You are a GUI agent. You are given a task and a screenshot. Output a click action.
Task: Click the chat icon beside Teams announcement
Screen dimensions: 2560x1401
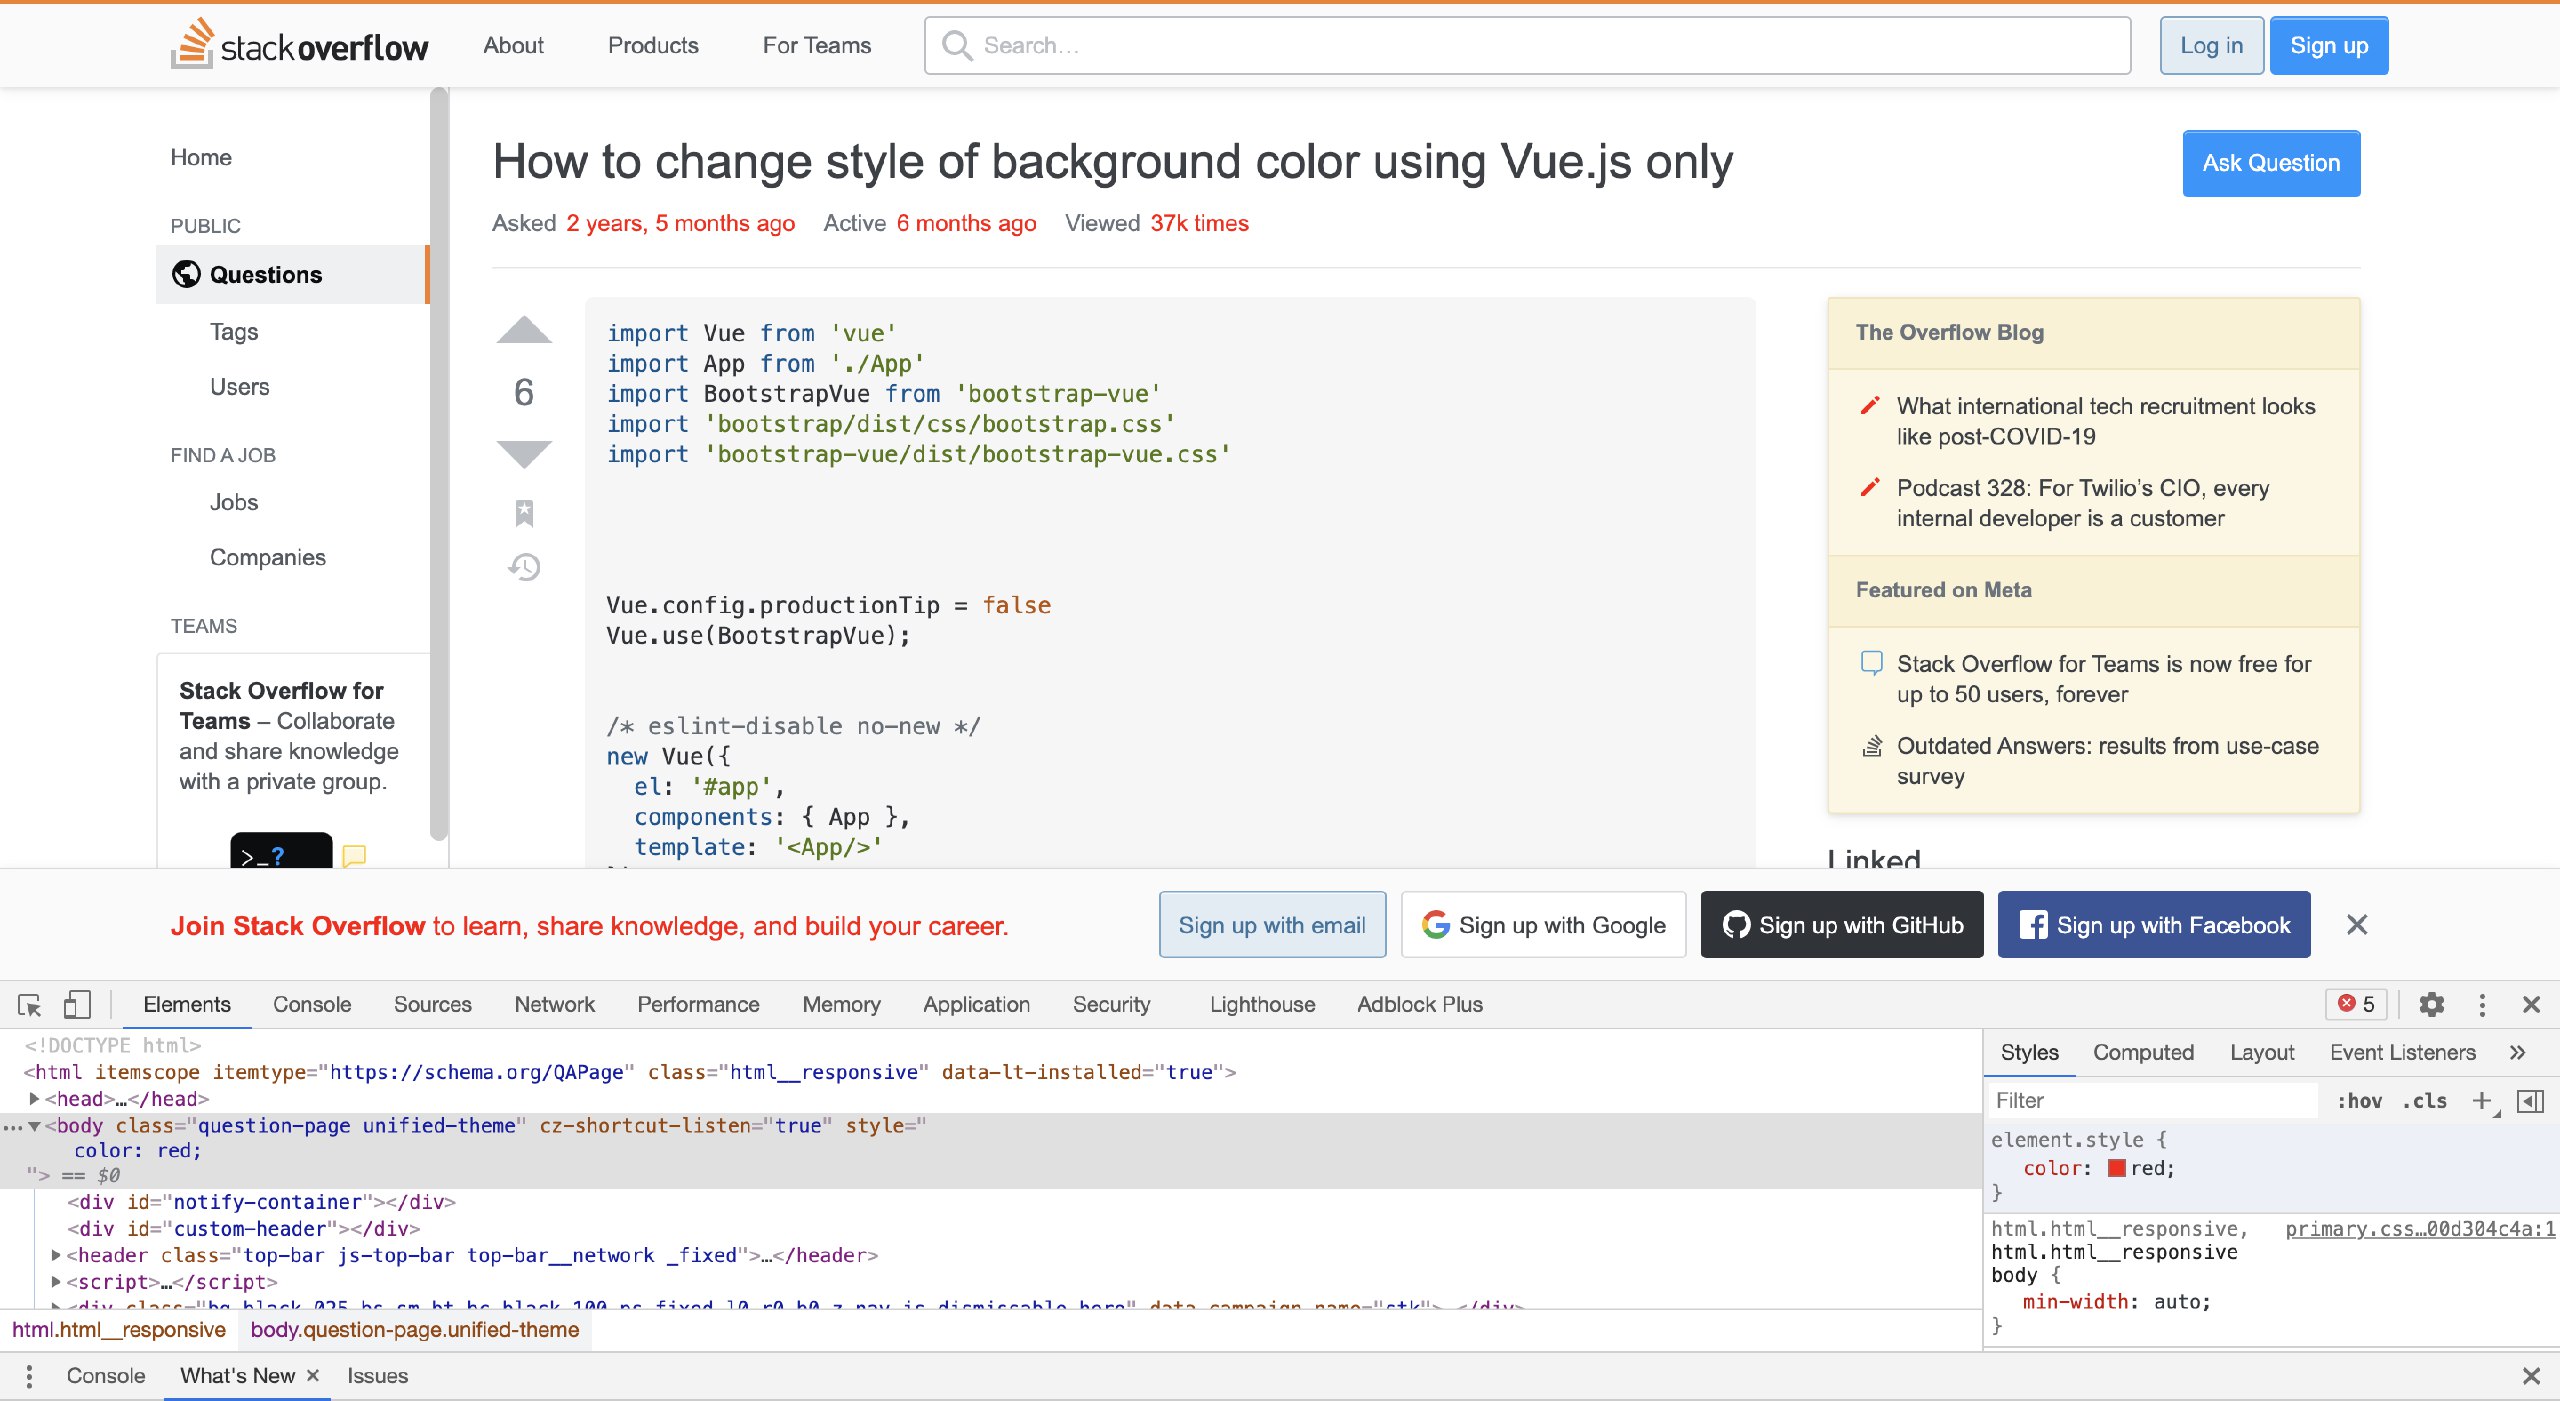coord(1871,663)
